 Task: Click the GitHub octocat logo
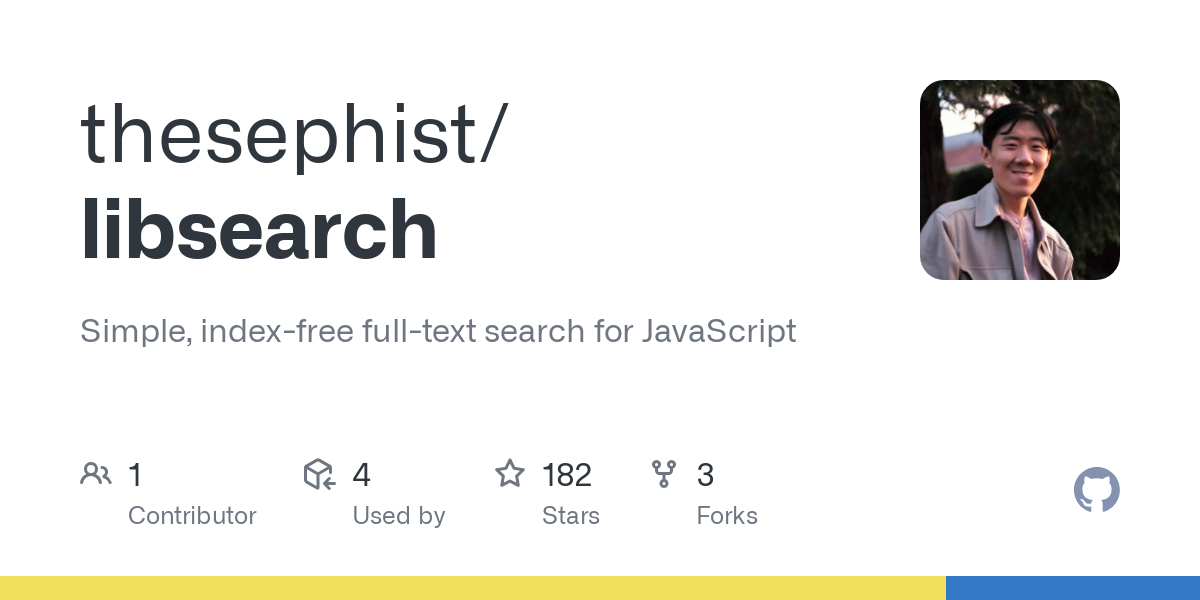pos(1096,490)
